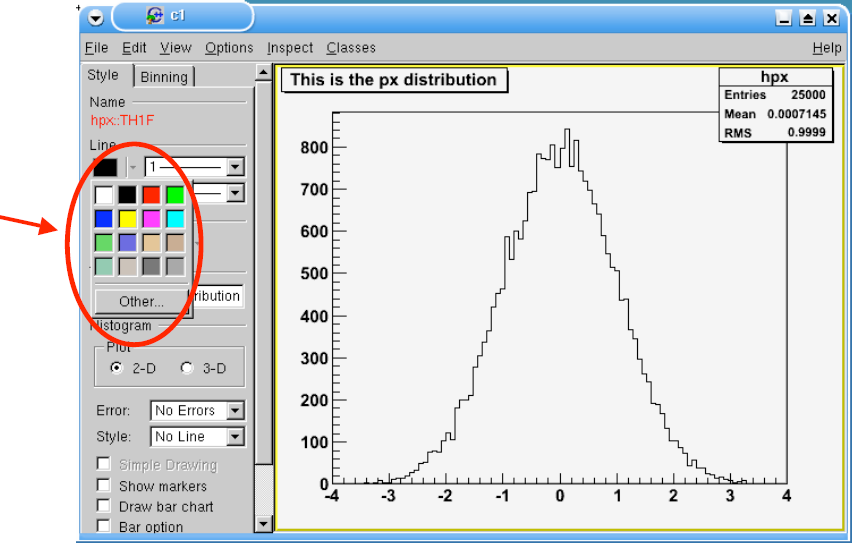Pick the periwinkle purple swatch
This screenshot has width=853, height=549.
click(x=127, y=243)
